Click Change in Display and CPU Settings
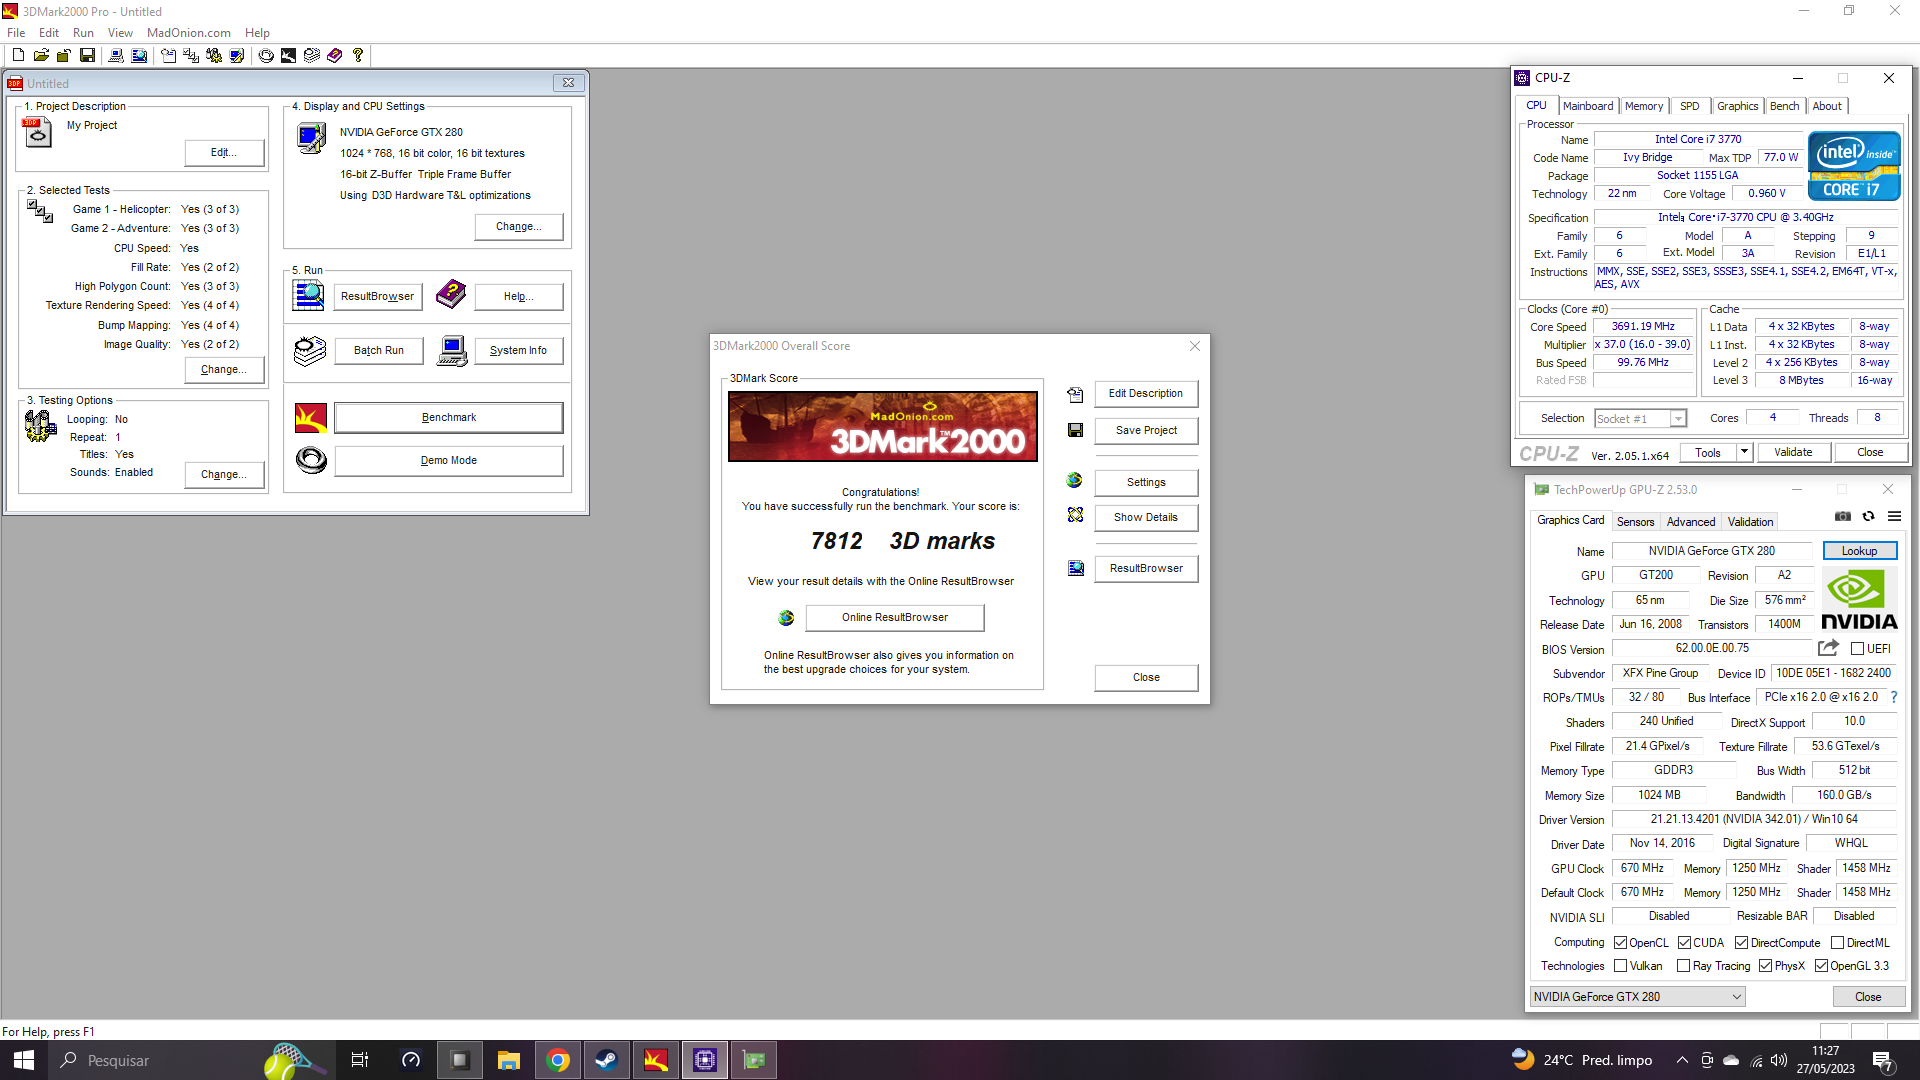Screen dimensions: 1920x1080 tap(518, 227)
